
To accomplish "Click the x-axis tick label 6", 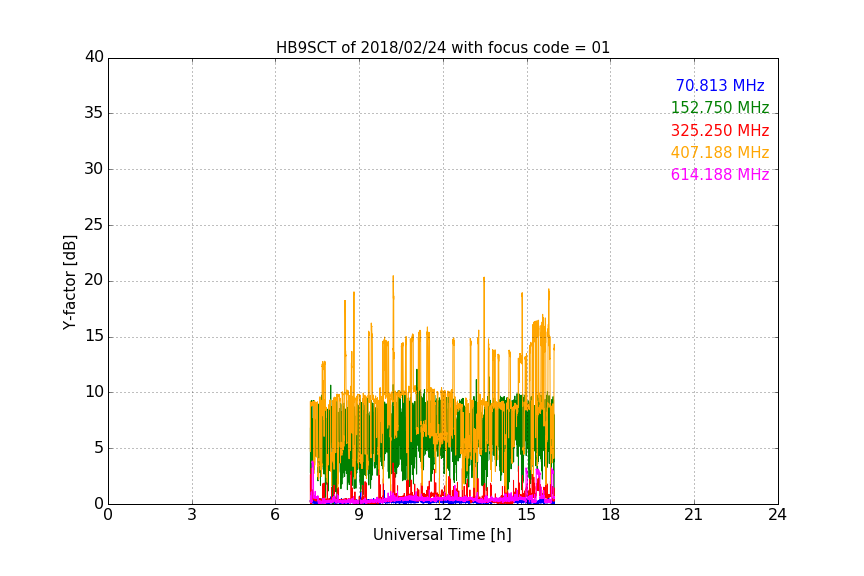I will [275, 515].
